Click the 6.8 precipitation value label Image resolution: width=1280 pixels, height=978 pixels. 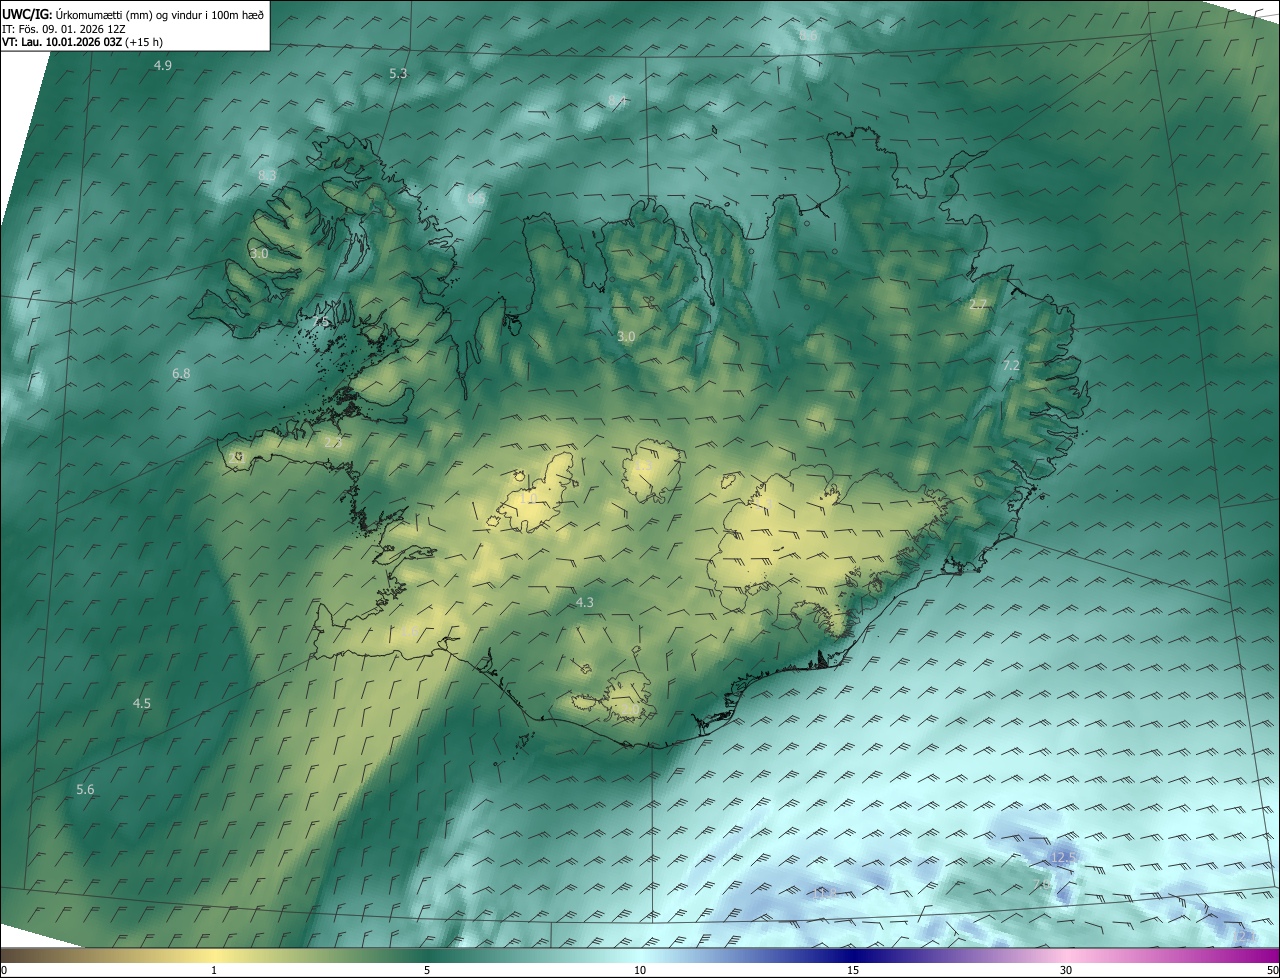pos(181,374)
